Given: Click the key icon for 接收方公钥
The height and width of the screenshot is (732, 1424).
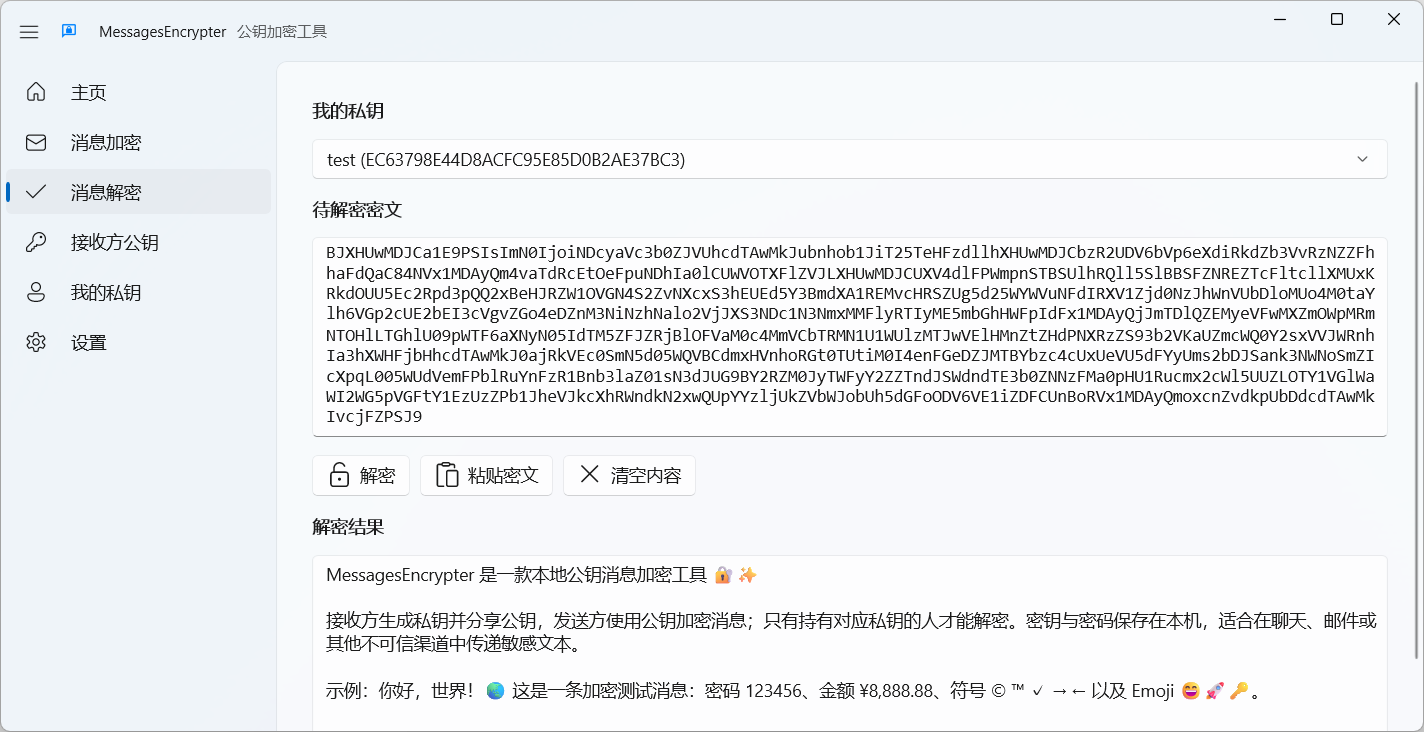Looking at the screenshot, I should tap(36, 242).
